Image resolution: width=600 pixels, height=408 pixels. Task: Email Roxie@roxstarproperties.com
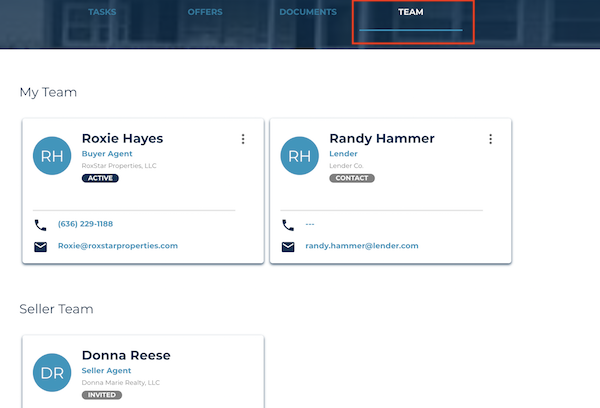(118, 246)
